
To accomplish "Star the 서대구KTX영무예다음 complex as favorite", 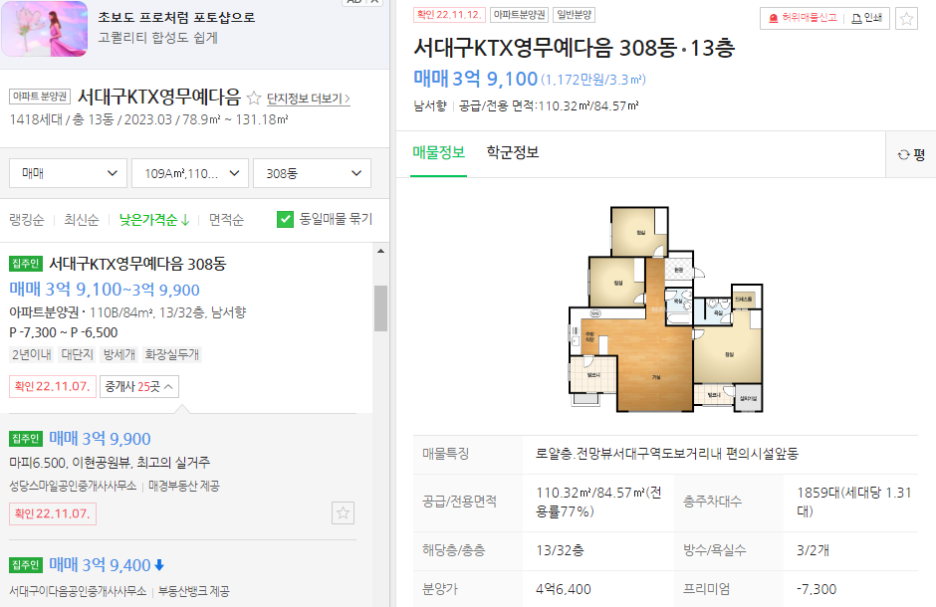I will click(254, 98).
